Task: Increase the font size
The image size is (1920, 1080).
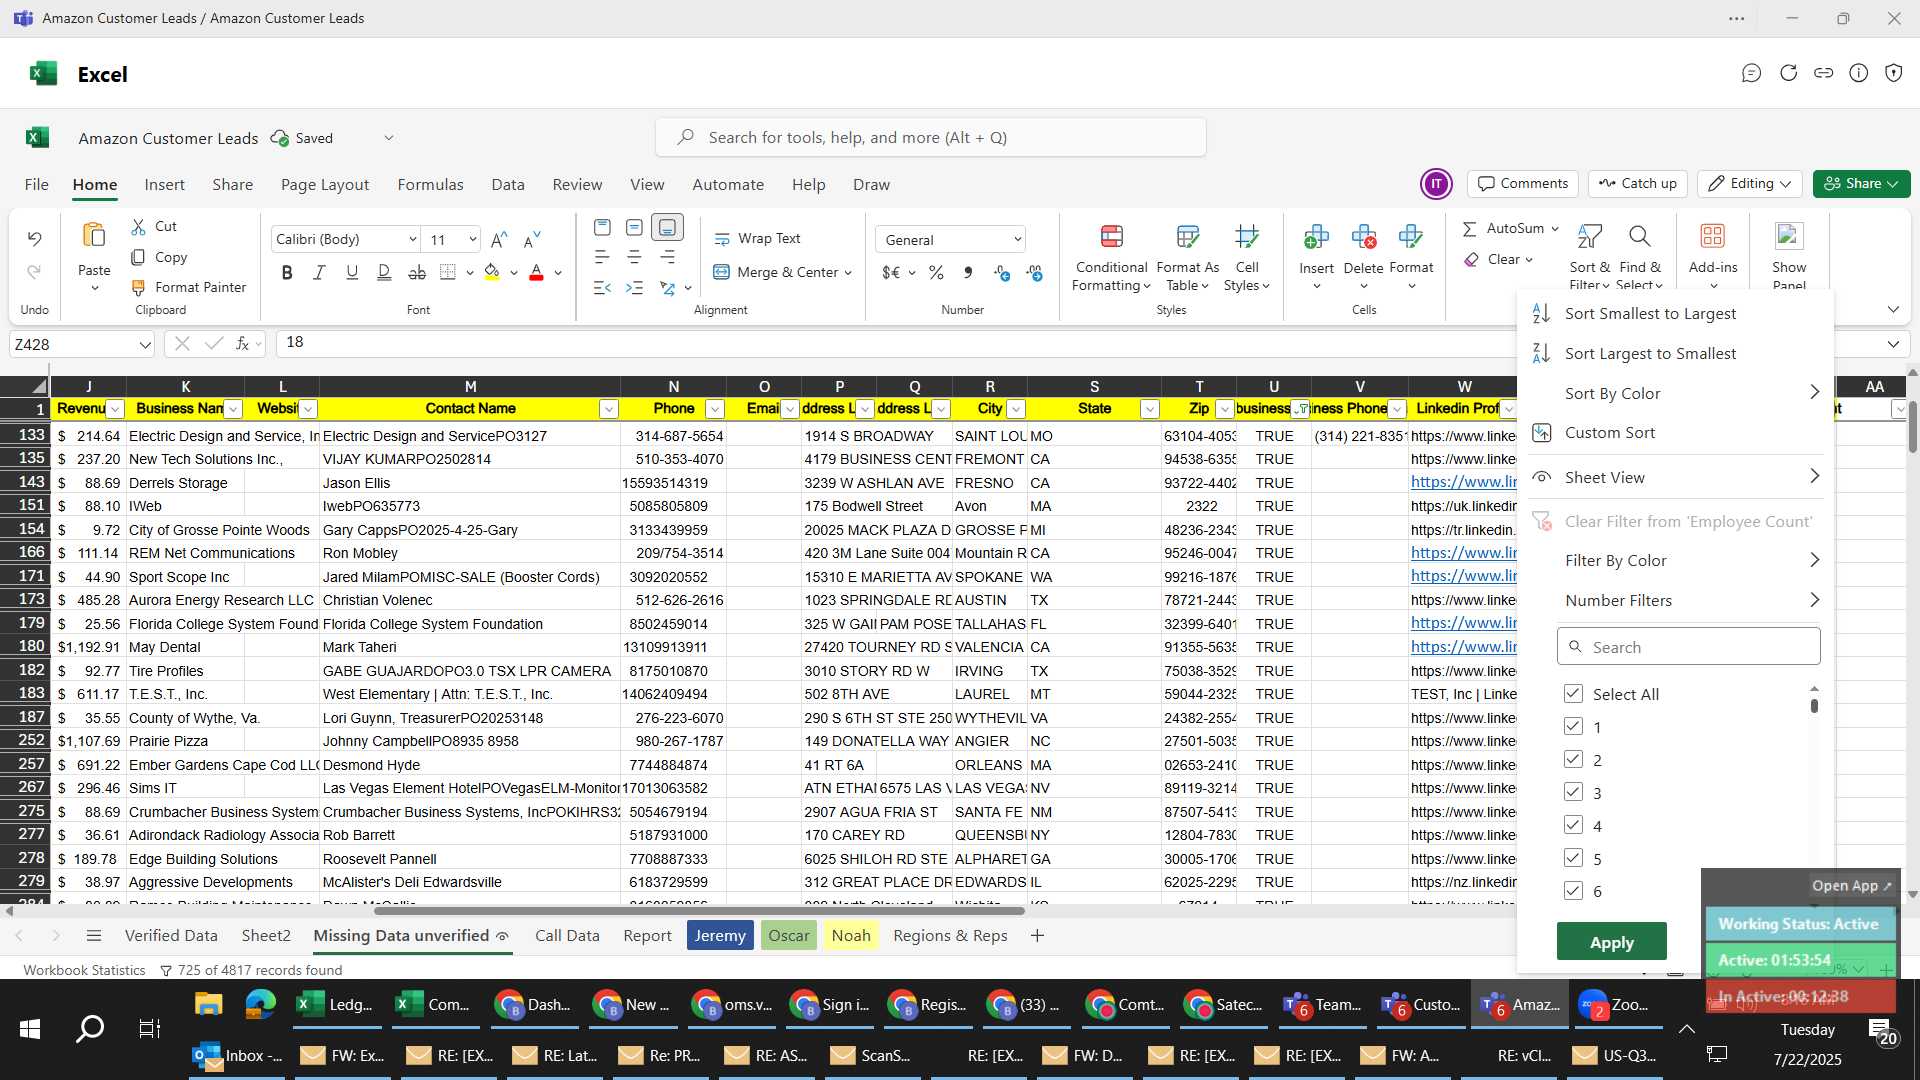Action: point(499,239)
